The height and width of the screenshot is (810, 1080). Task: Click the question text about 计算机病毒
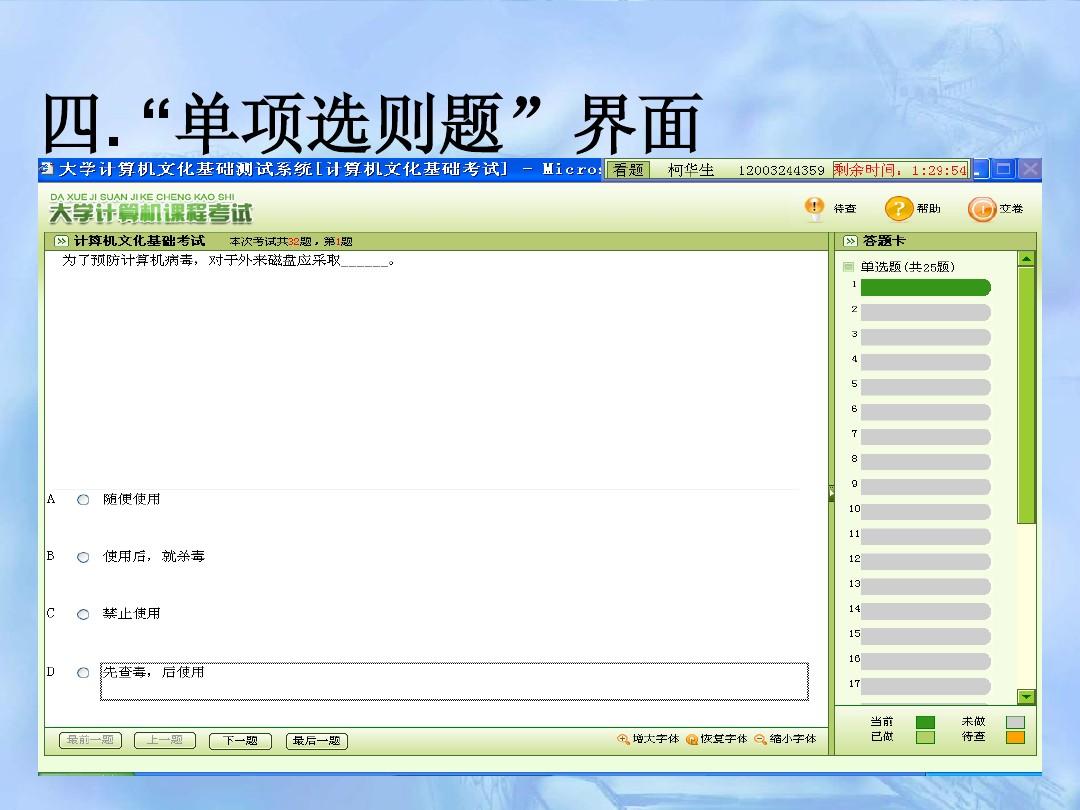coord(228,260)
